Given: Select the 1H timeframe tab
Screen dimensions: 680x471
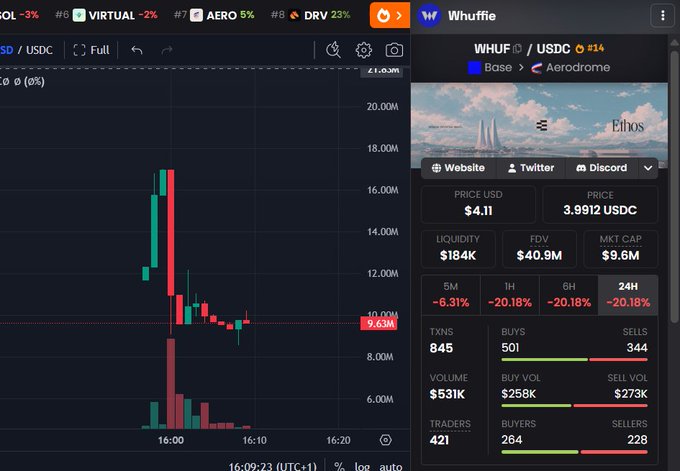Looking at the screenshot, I should 510,294.
